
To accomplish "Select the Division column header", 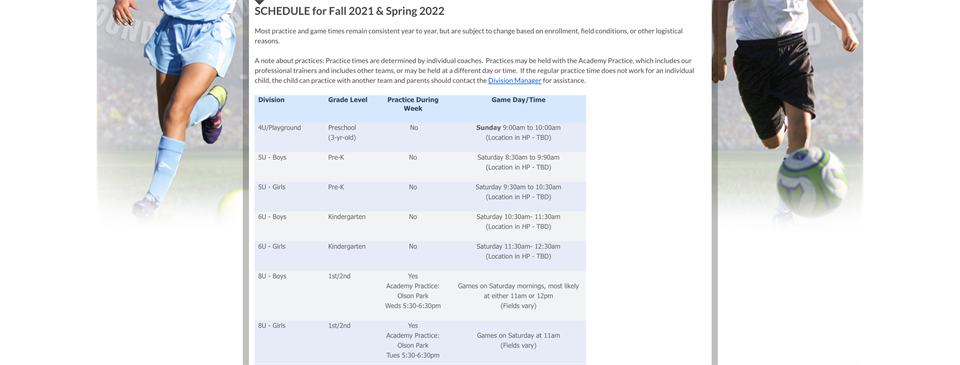I will [x=271, y=99].
